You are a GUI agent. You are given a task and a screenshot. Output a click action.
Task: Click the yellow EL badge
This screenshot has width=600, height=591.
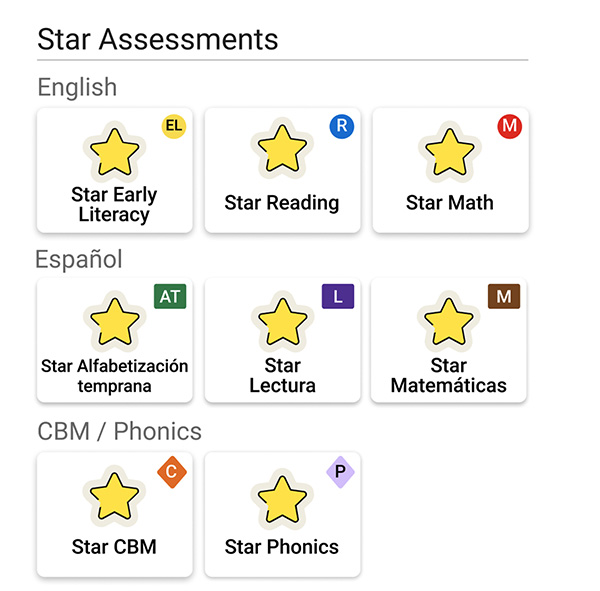[174, 126]
